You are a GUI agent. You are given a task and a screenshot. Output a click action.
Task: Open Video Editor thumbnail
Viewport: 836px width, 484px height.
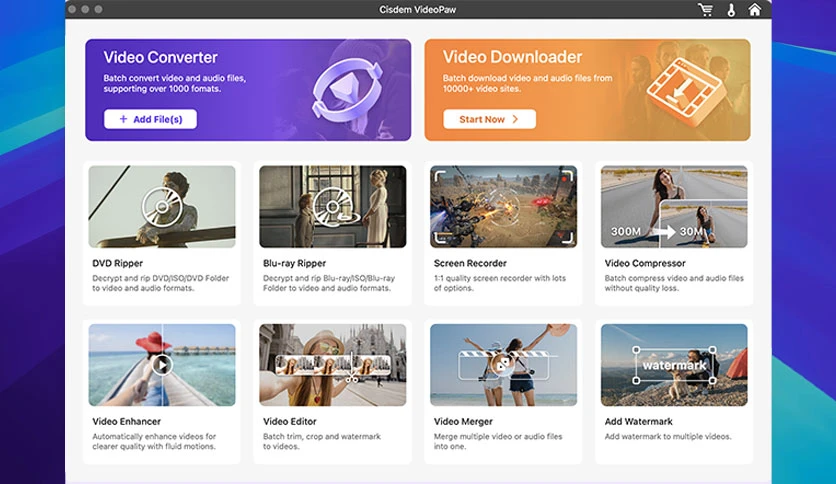coord(333,365)
